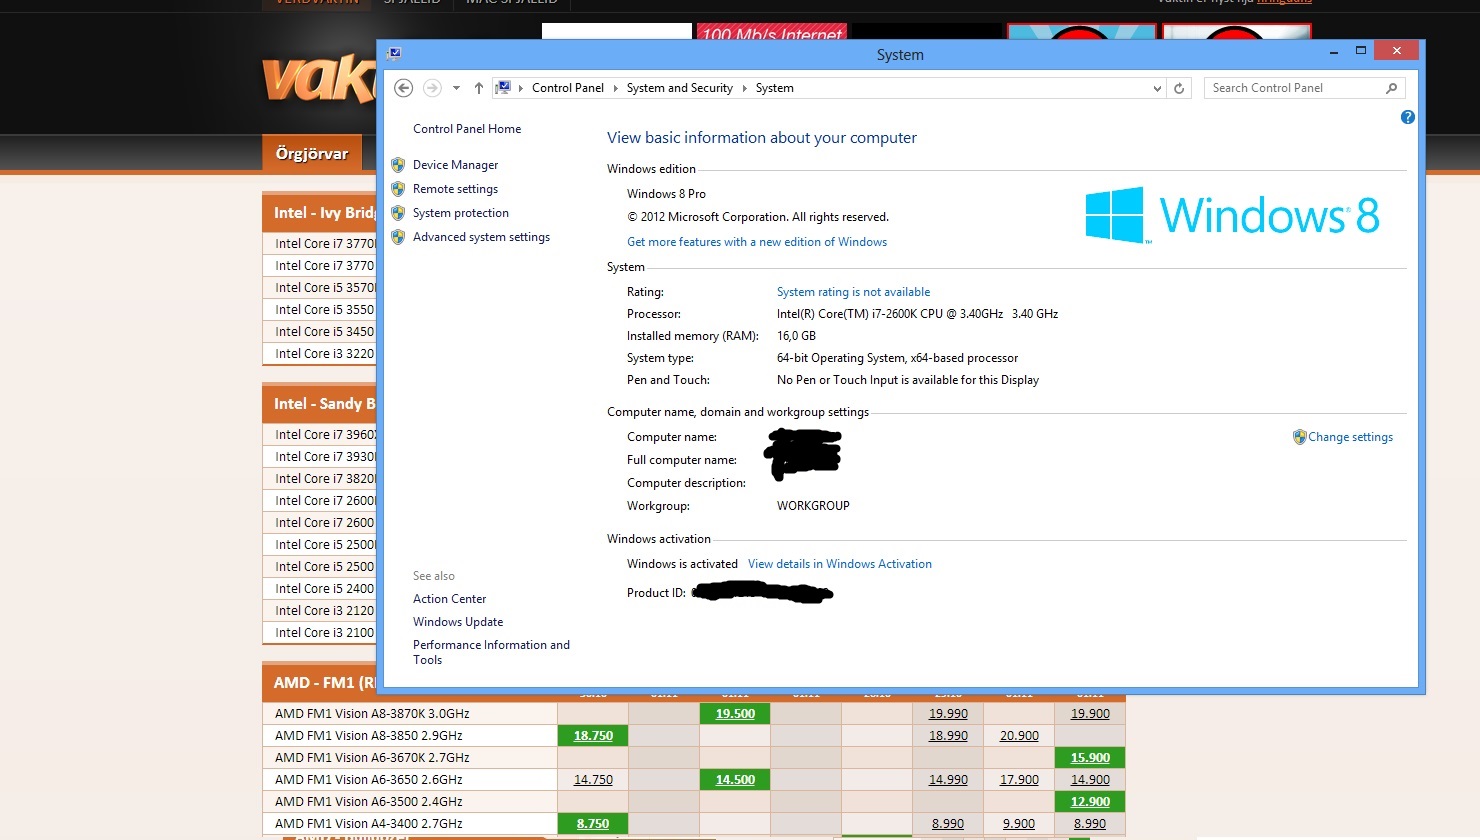Open Get more features with new edition
This screenshot has width=1480, height=840.
coord(756,242)
